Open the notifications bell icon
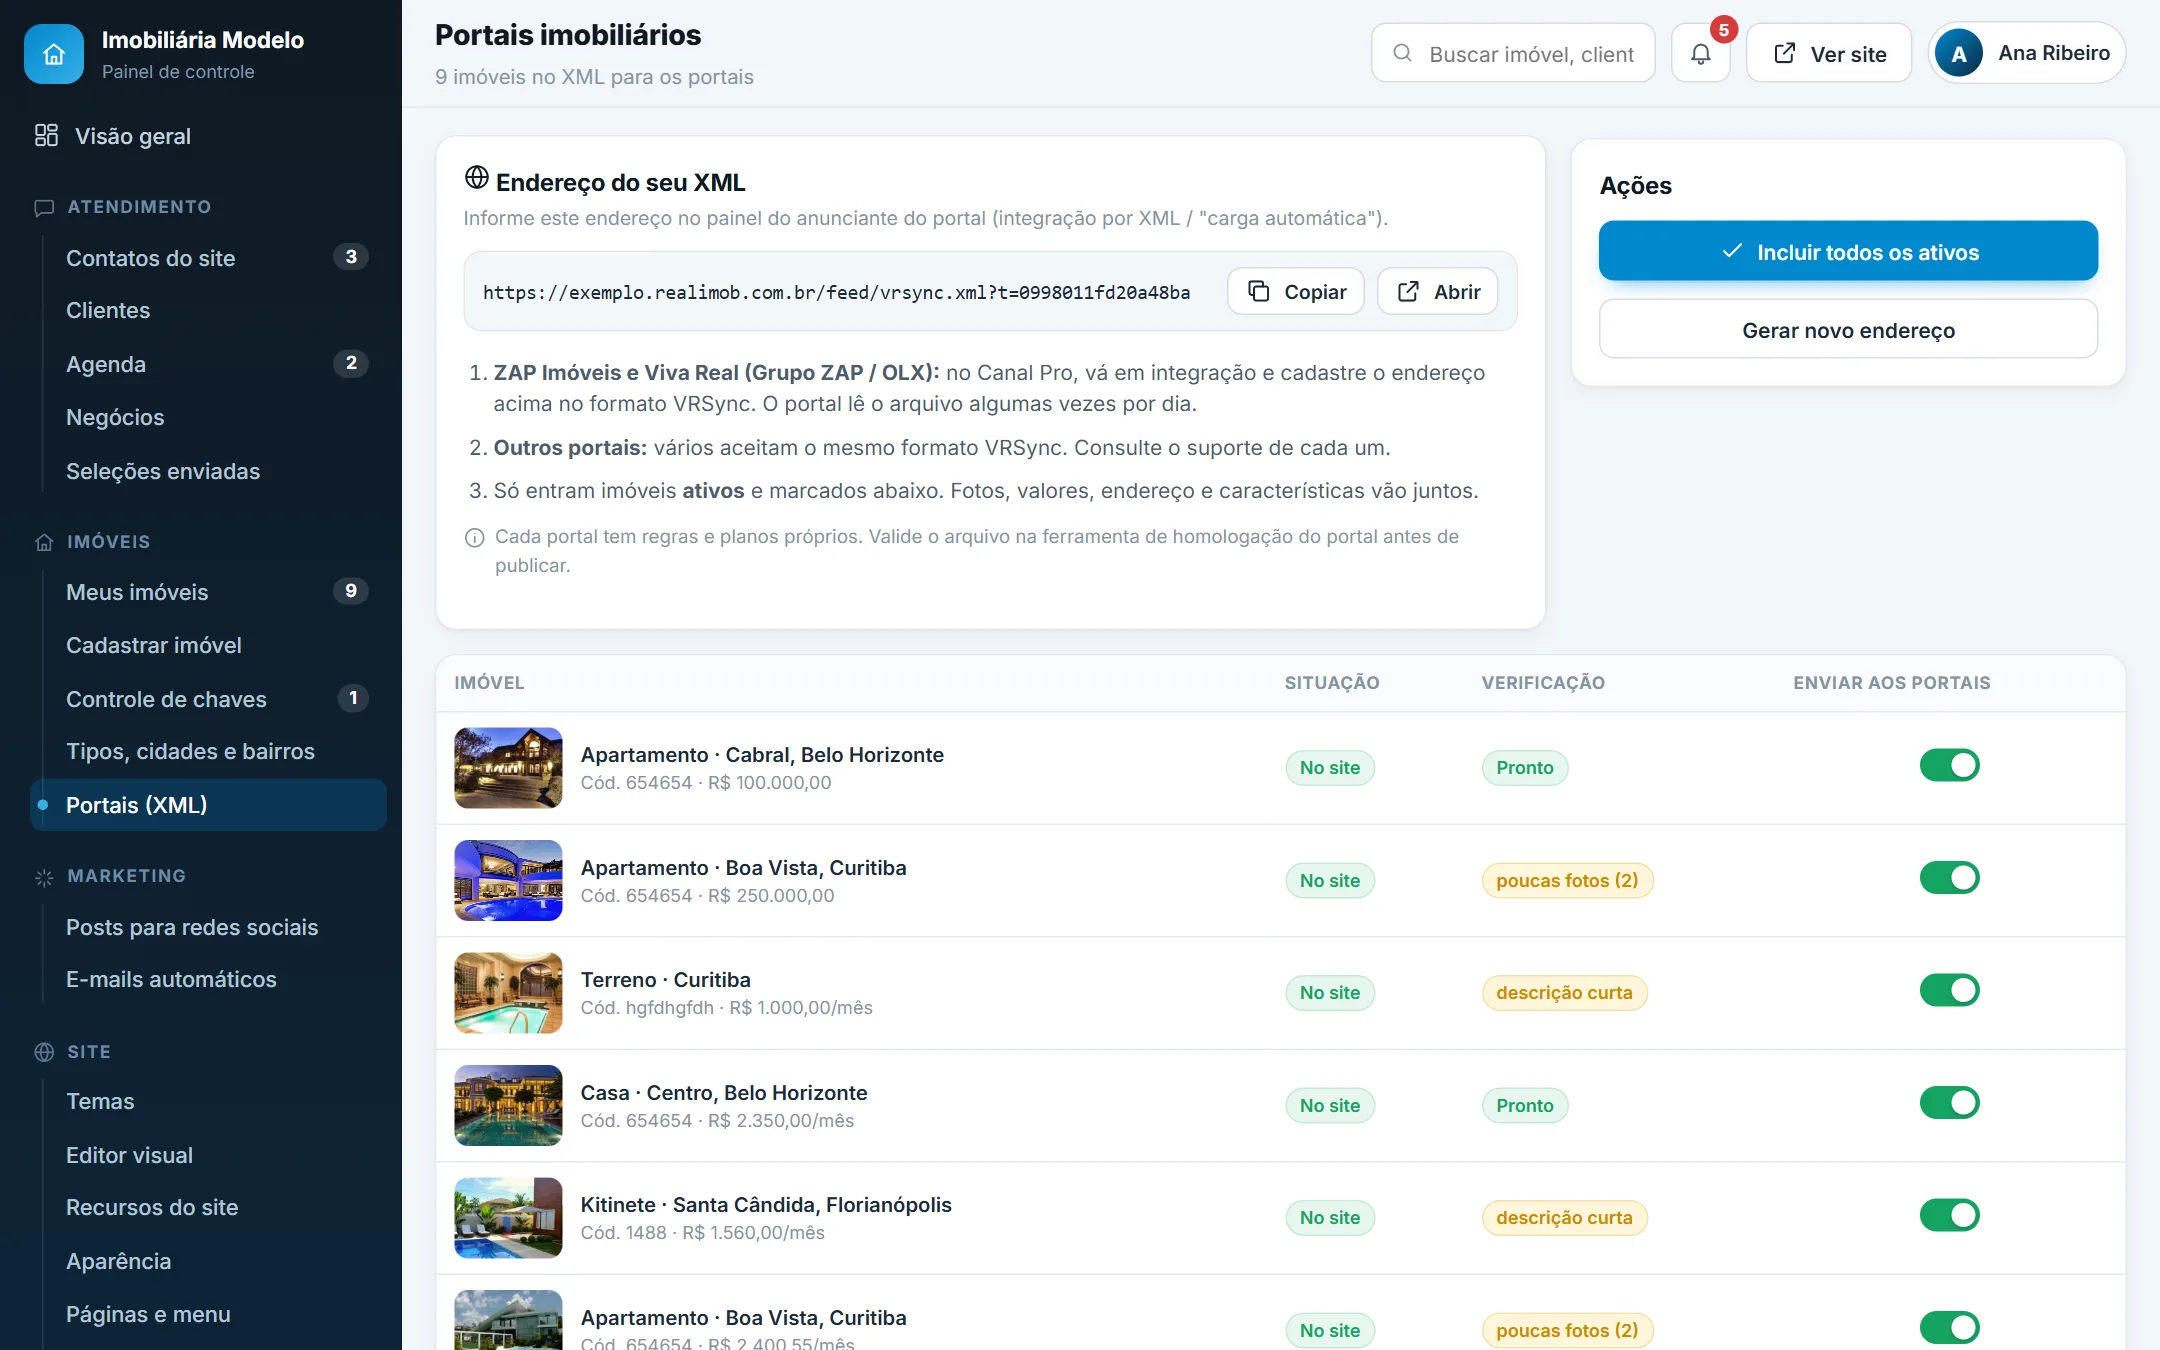 click(1700, 54)
